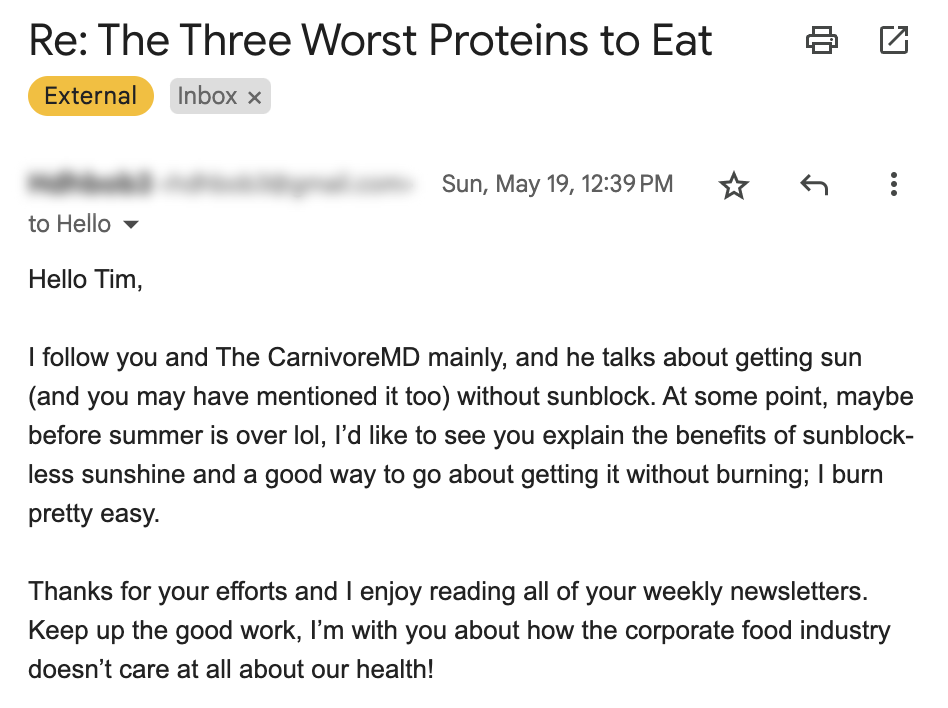Screen dimensions: 948x708
Task: Expand recipient details arrow beside to Hello
Action: 131,224
